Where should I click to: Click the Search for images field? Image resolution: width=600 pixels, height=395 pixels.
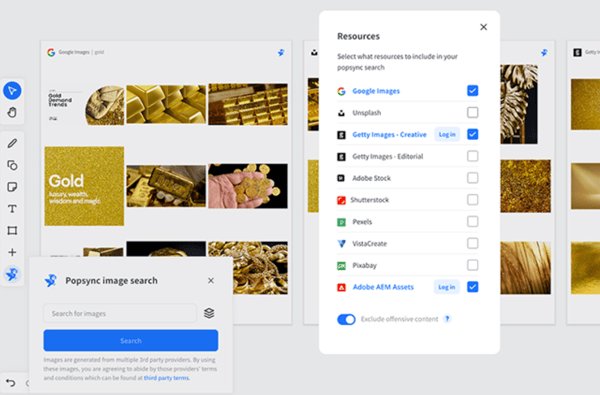point(120,313)
